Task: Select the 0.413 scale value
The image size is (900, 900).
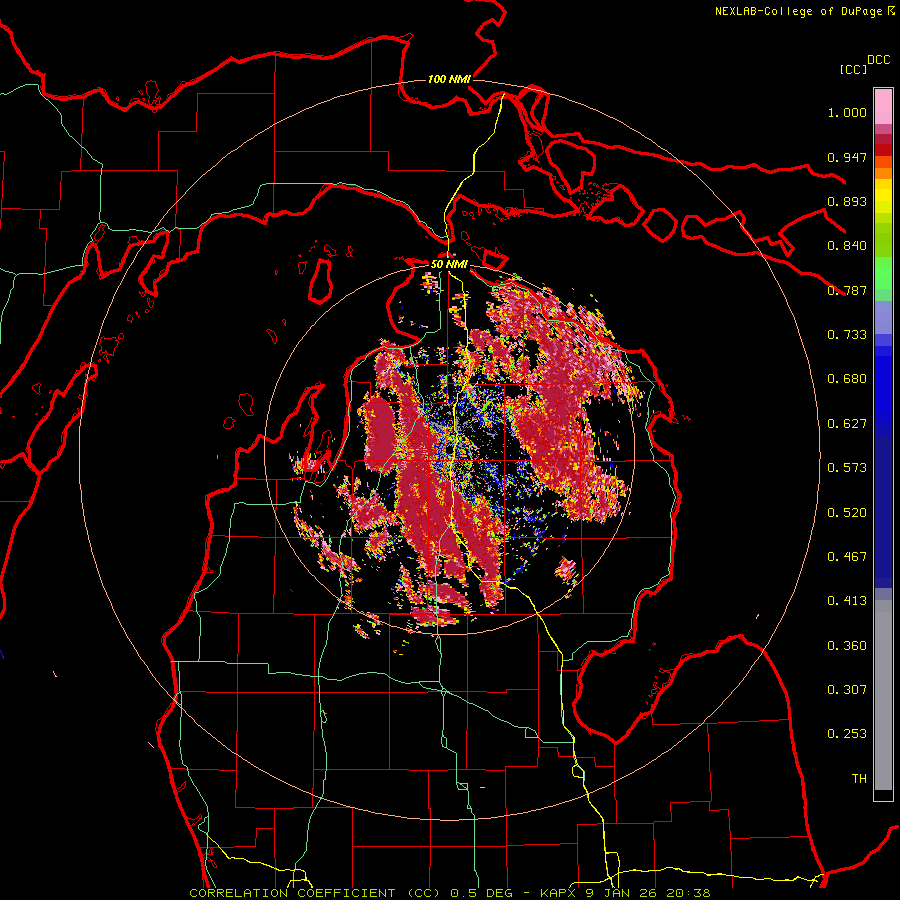Action: point(847,601)
